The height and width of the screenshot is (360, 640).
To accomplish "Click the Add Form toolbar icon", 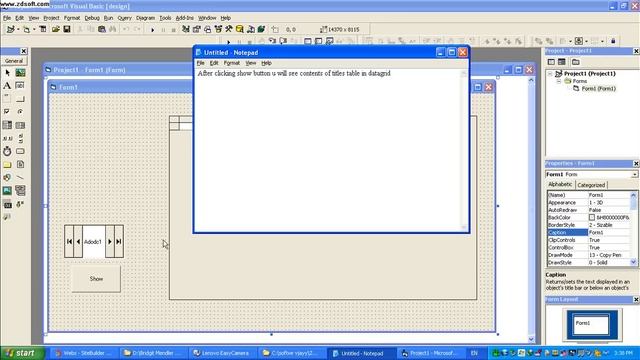I will click(x=26, y=29).
